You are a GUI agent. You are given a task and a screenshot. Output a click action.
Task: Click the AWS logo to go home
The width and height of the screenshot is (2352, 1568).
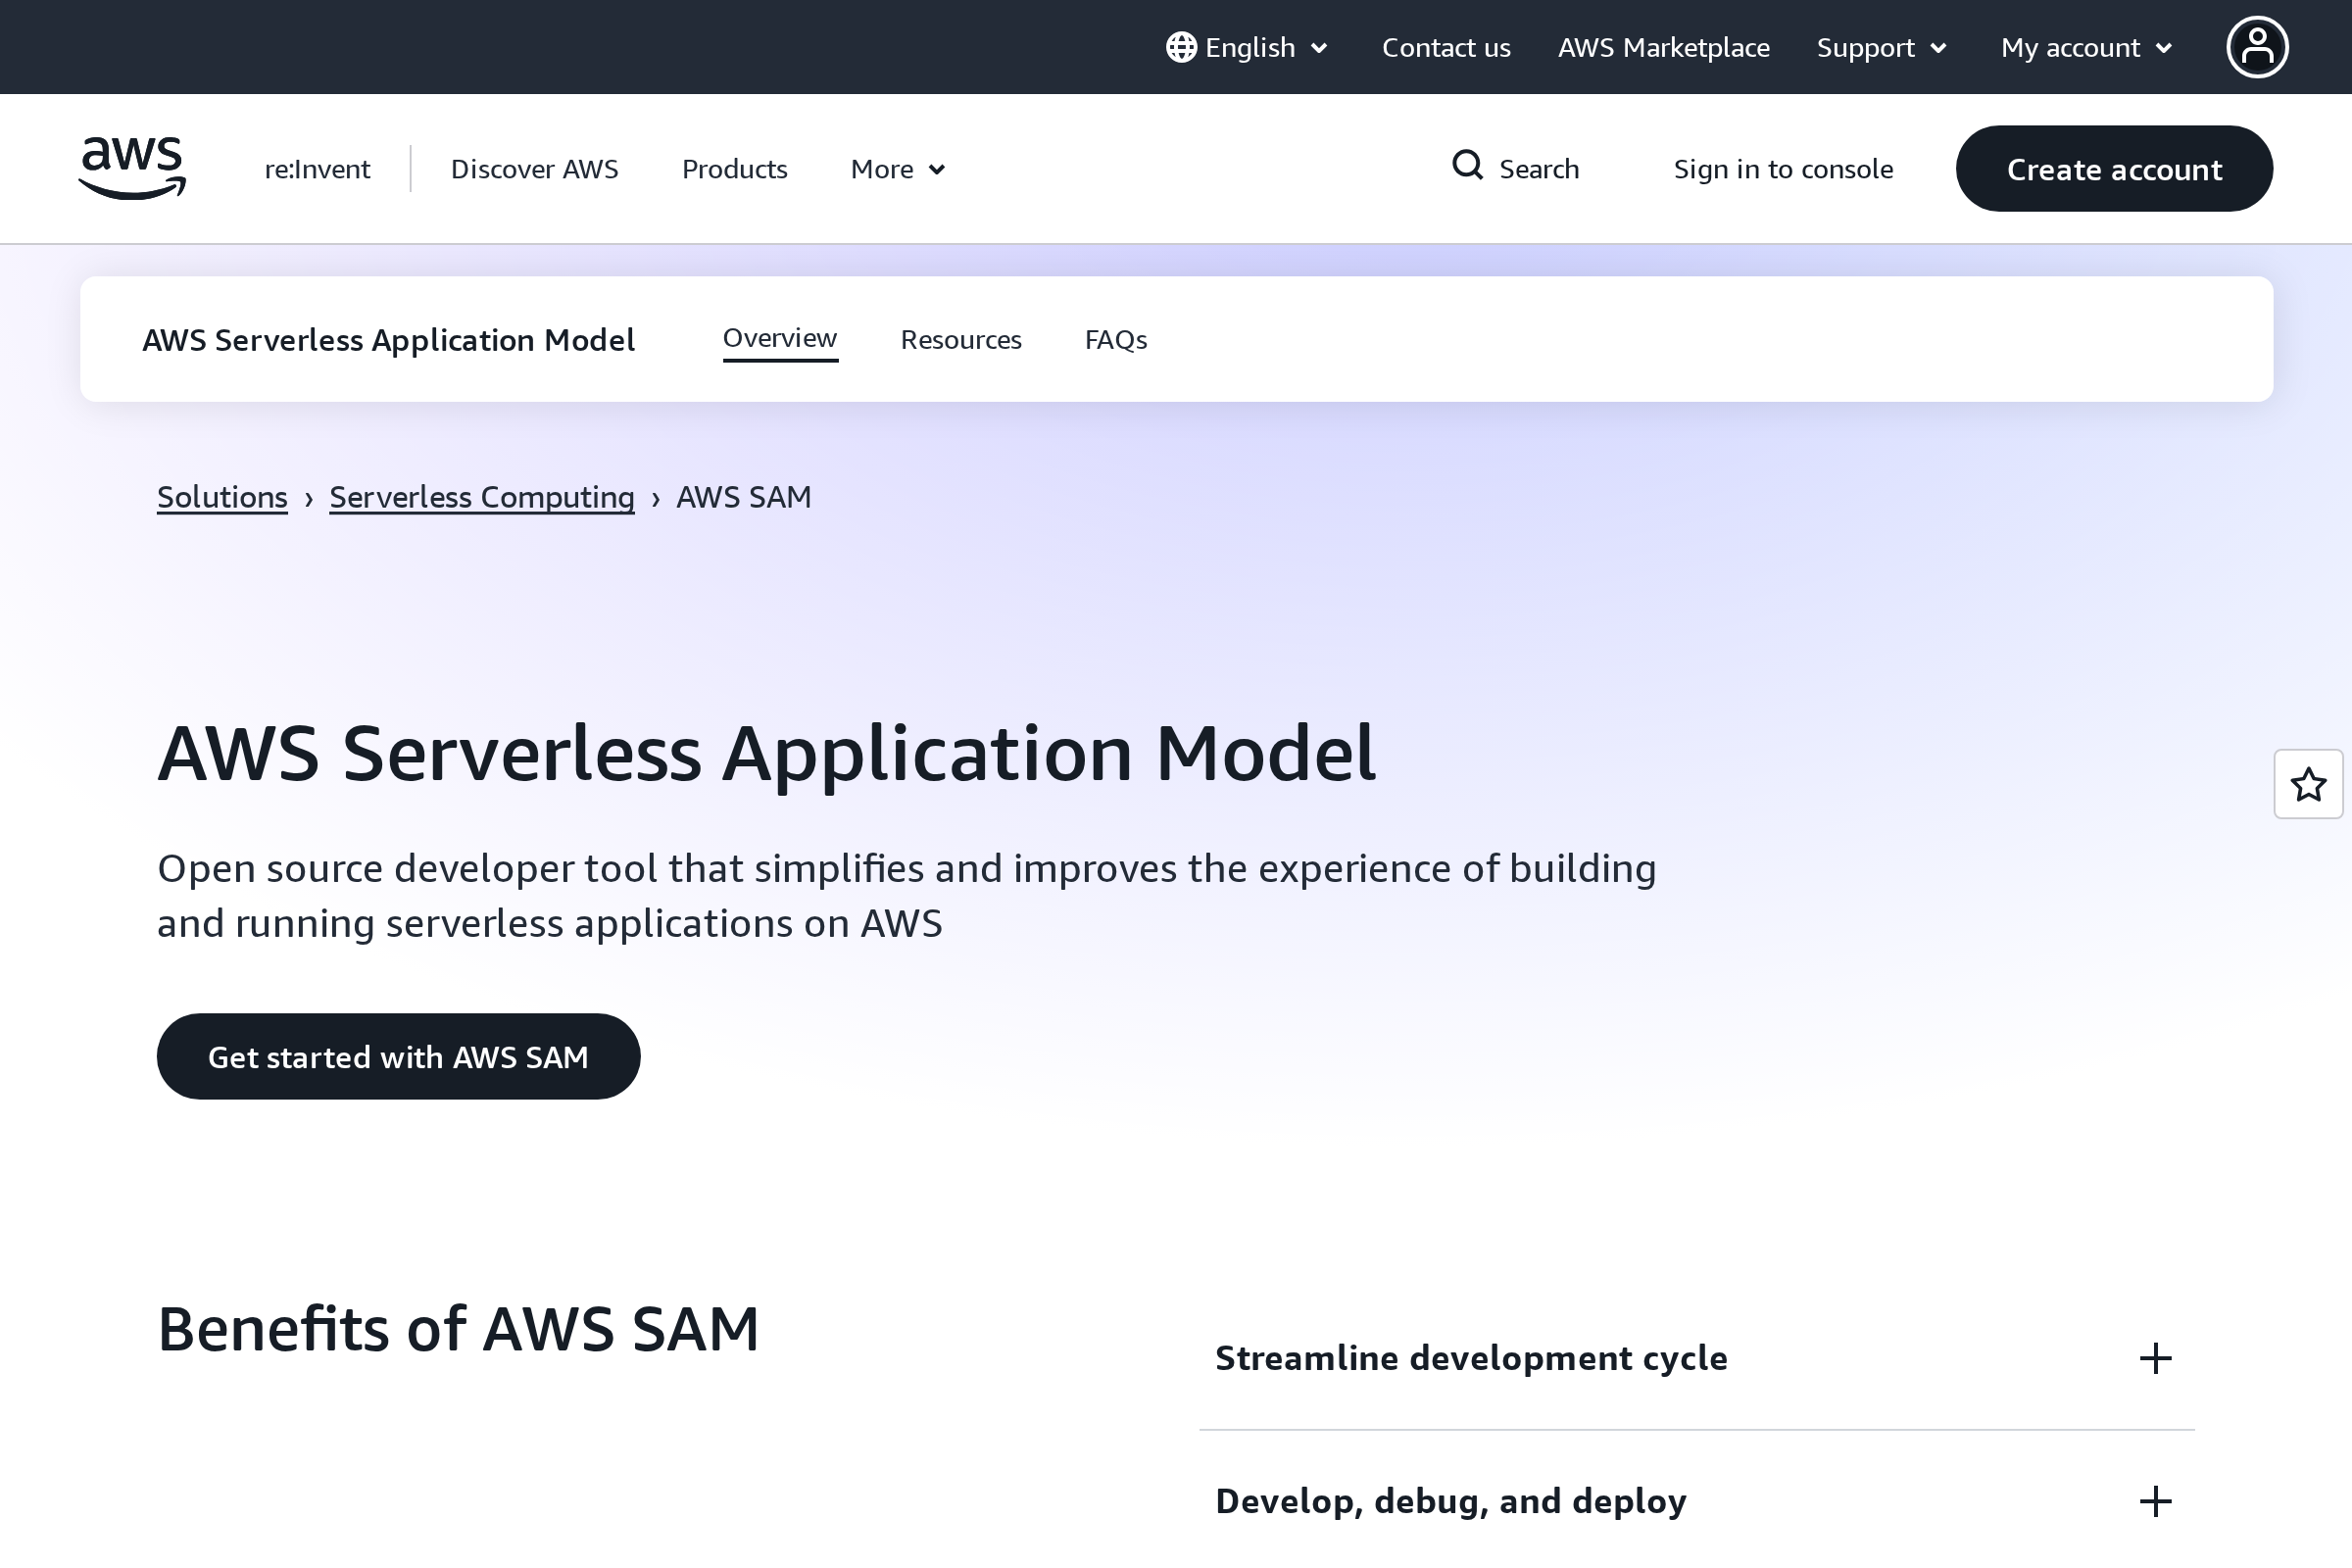(131, 168)
